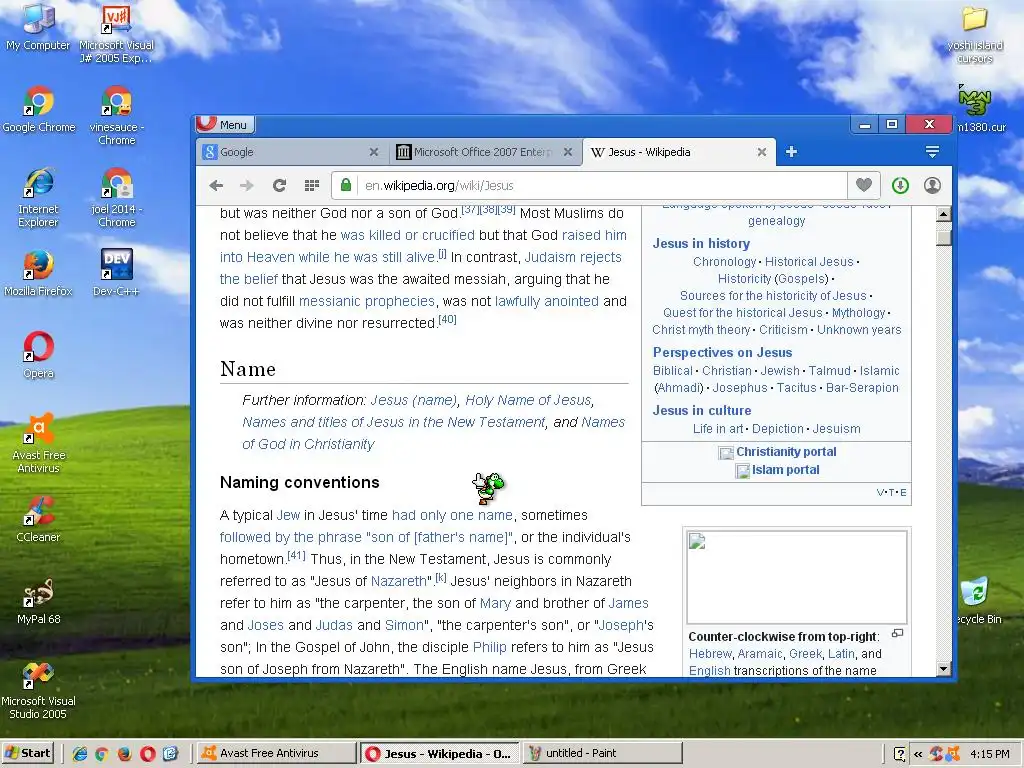Viewport: 1024px width, 768px height.
Task: Expand hidden system tray icons chevron
Action: pos(918,754)
